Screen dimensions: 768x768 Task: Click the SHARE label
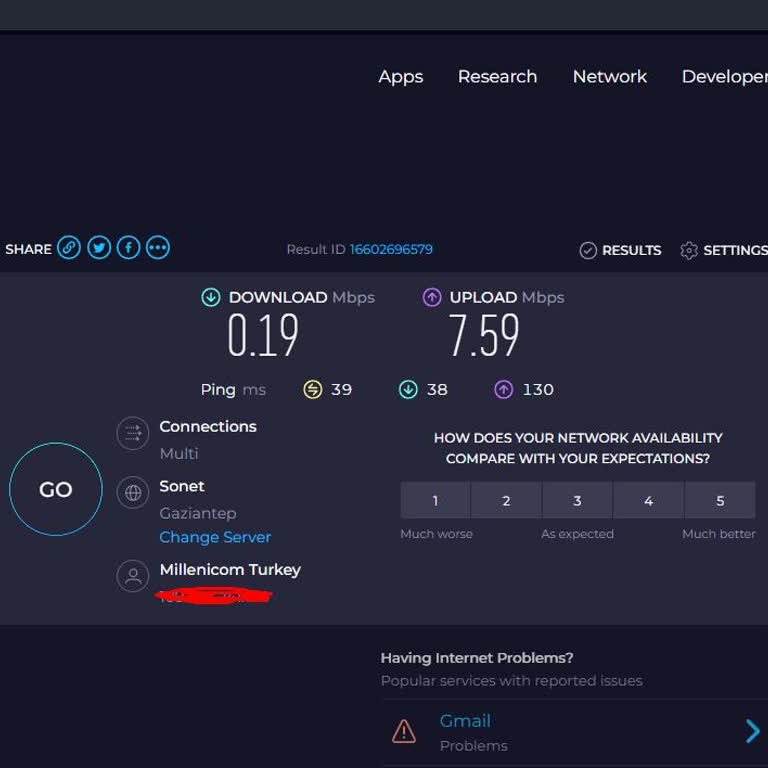tap(28, 249)
